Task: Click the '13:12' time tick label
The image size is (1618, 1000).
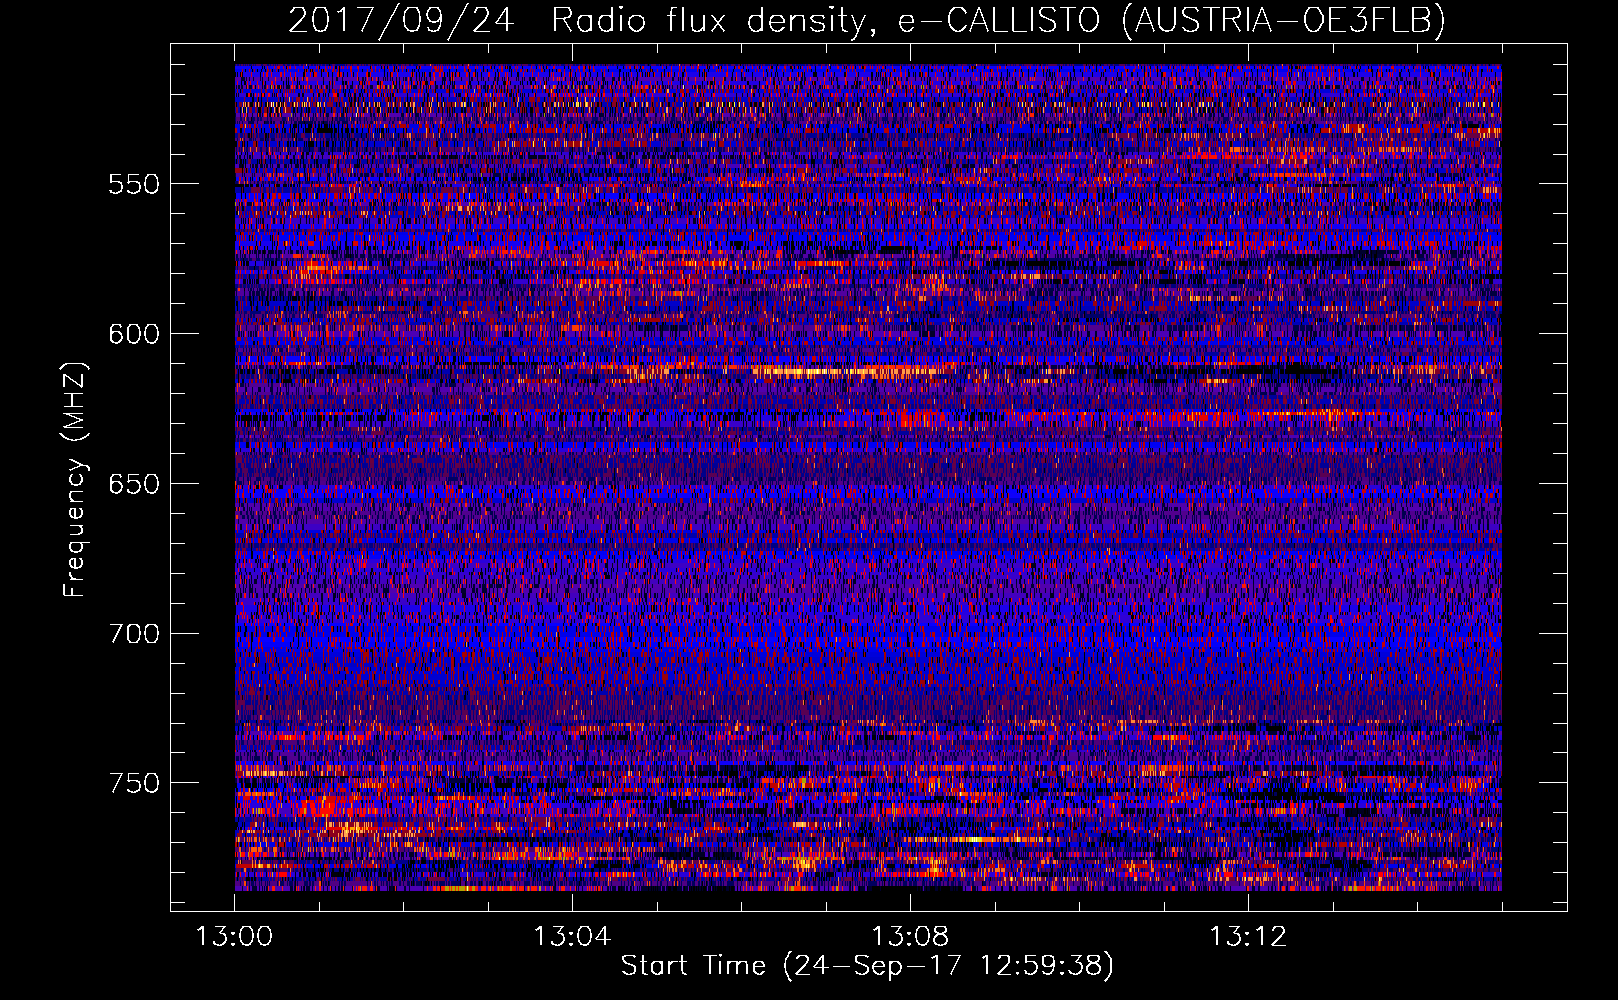Action: (x=1248, y=937)
